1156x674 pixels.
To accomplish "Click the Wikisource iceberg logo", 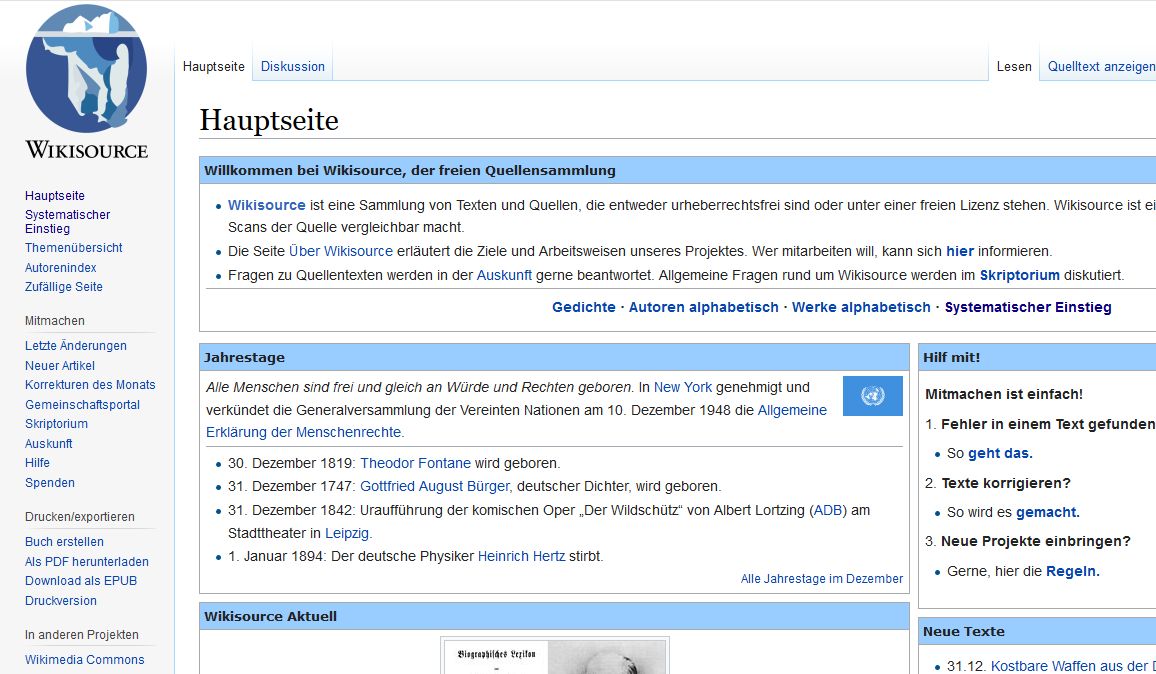I will click(86, 82).
